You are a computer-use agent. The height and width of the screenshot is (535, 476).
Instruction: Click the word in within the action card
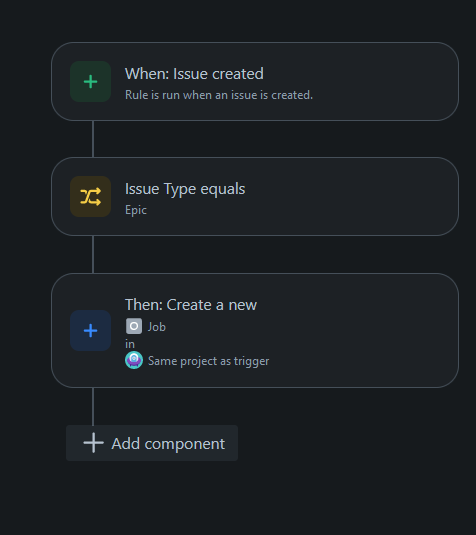pyautogui.click(x=130, y=344)
